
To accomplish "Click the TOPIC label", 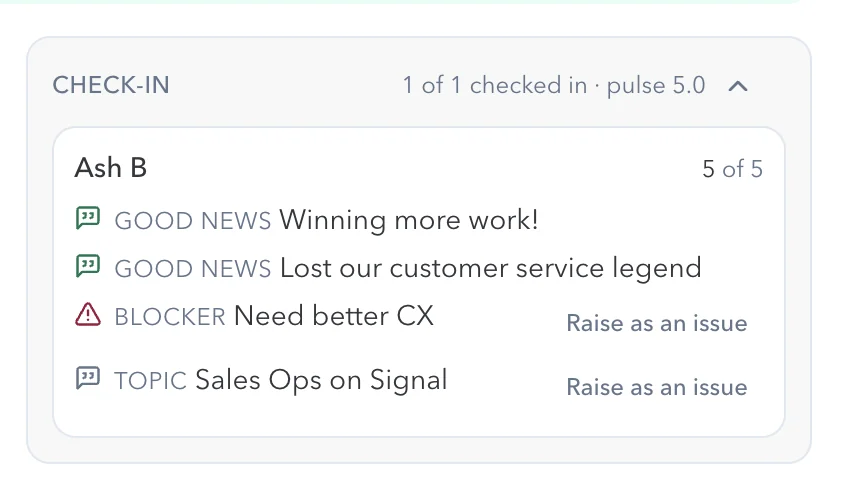I will (x=150, y=381).
